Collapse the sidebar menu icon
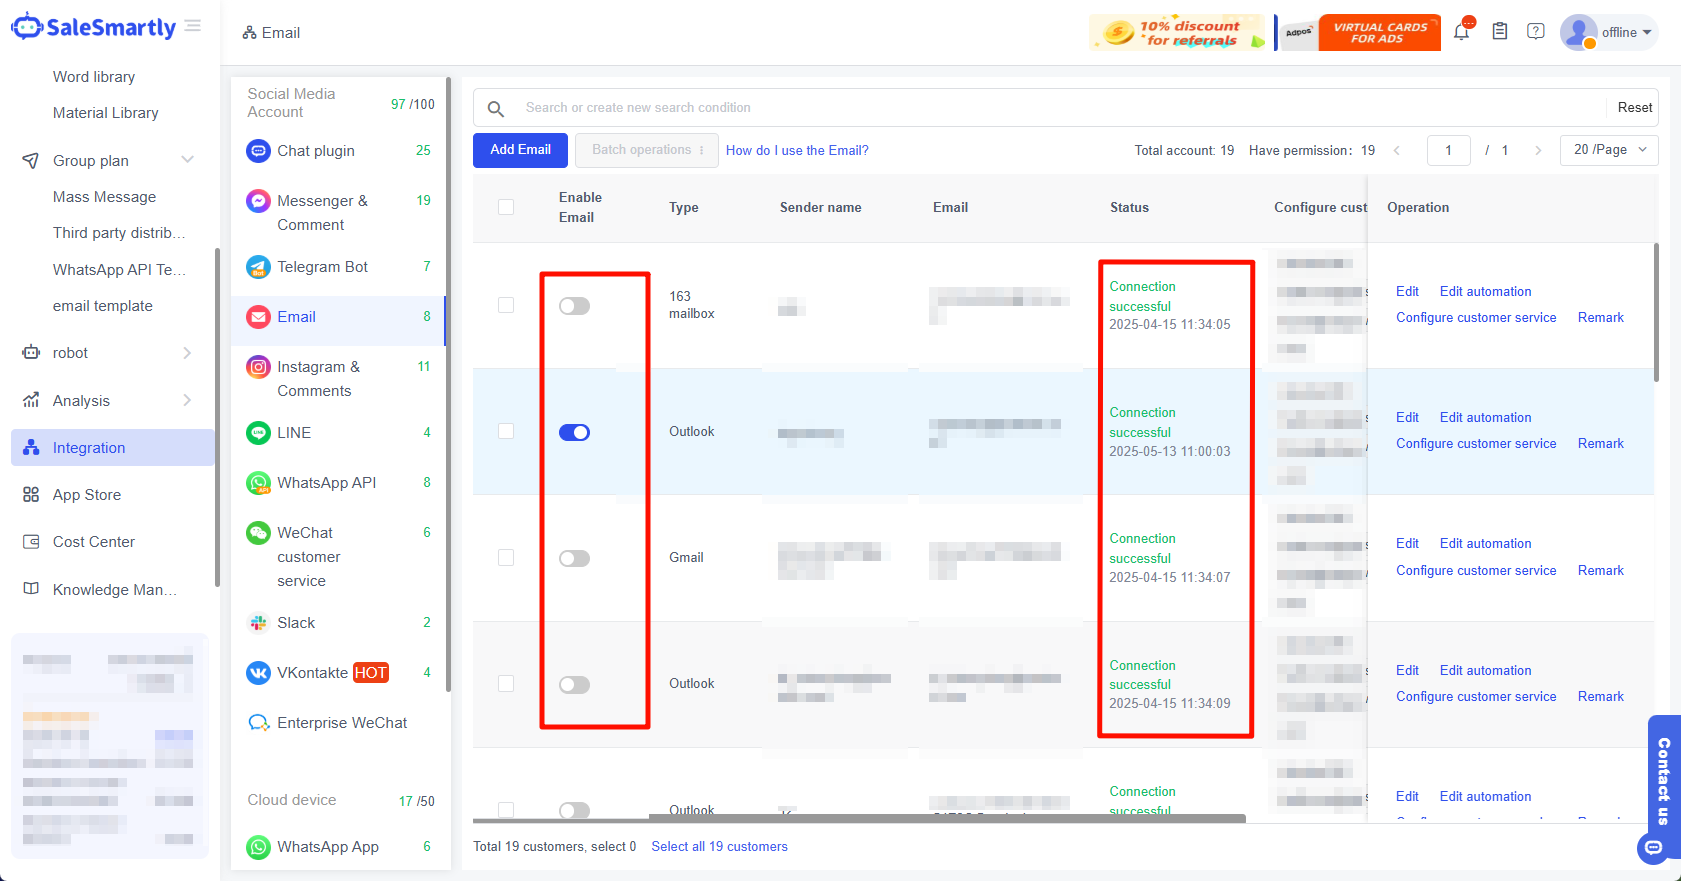This screenshot has width=1681, height=881. (193, 26)
